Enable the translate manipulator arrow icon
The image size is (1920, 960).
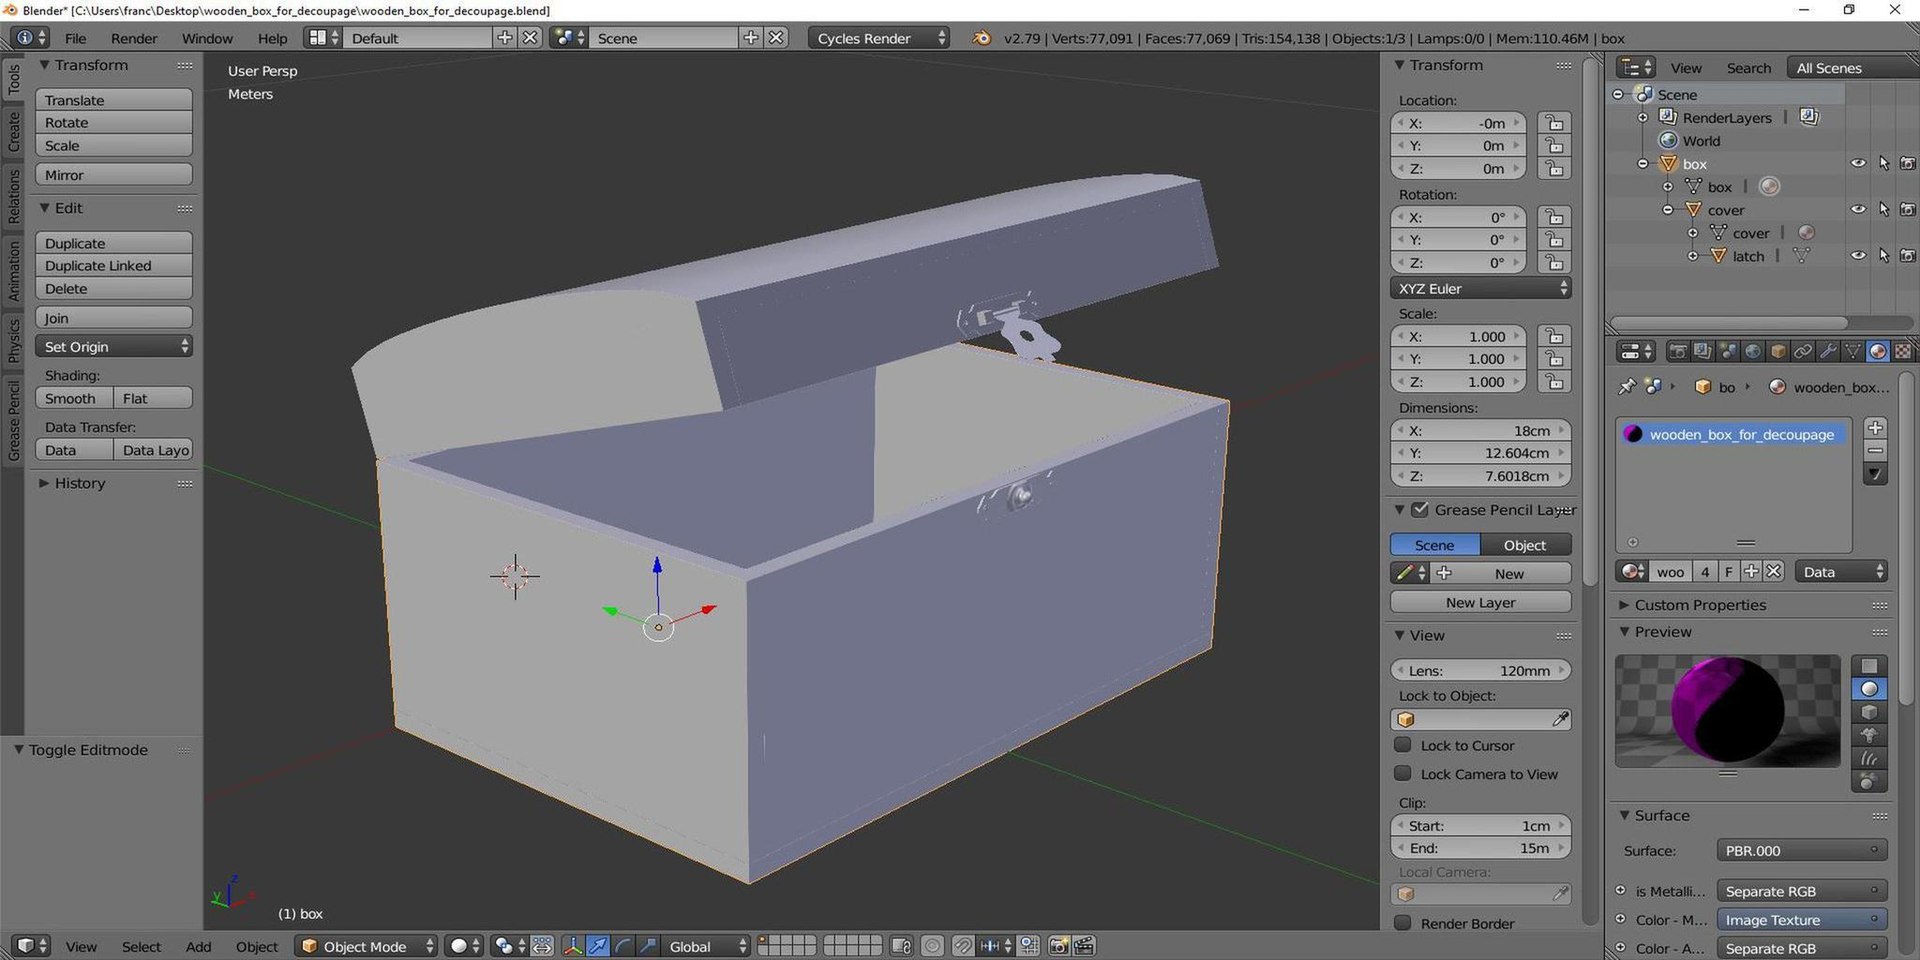(598, 946)
